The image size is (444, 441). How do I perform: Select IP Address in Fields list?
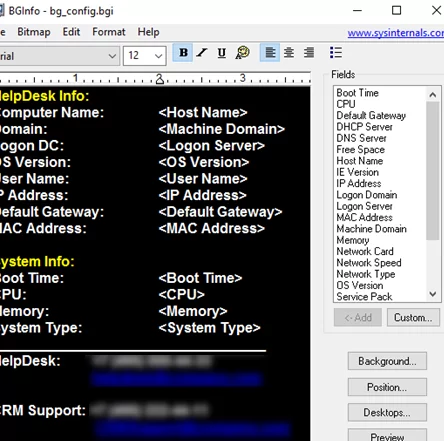(359, 183)
